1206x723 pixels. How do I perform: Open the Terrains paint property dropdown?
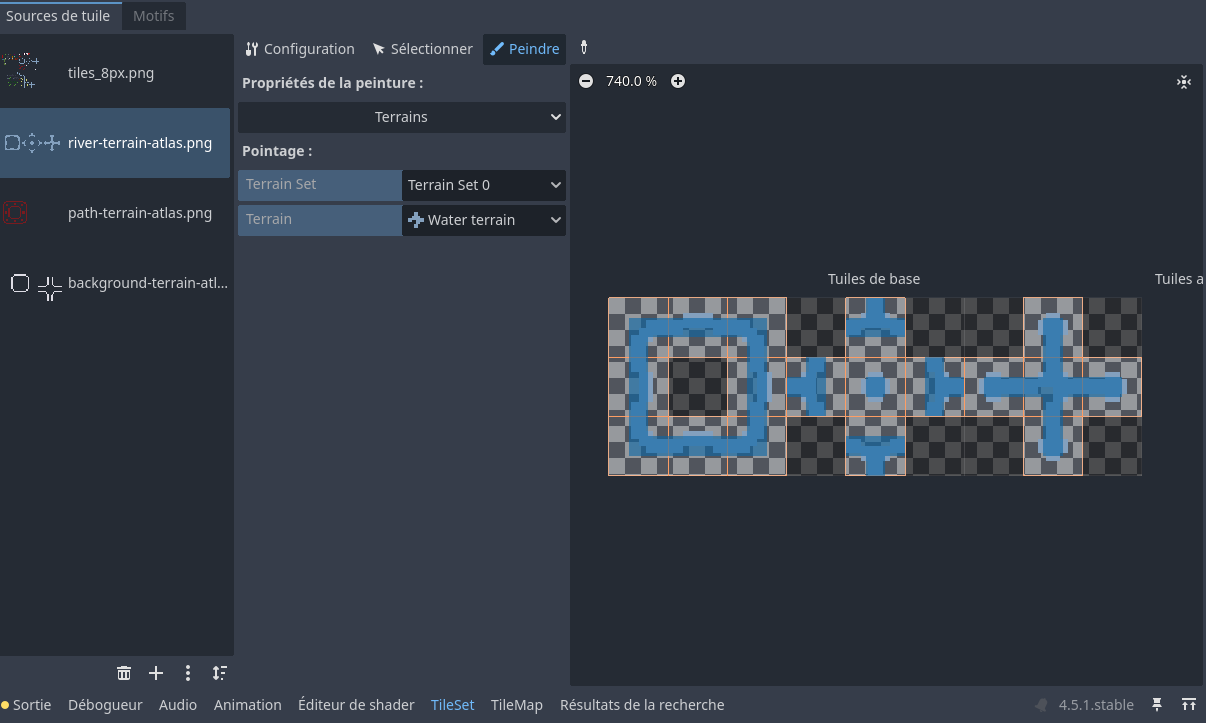point(402,117)
